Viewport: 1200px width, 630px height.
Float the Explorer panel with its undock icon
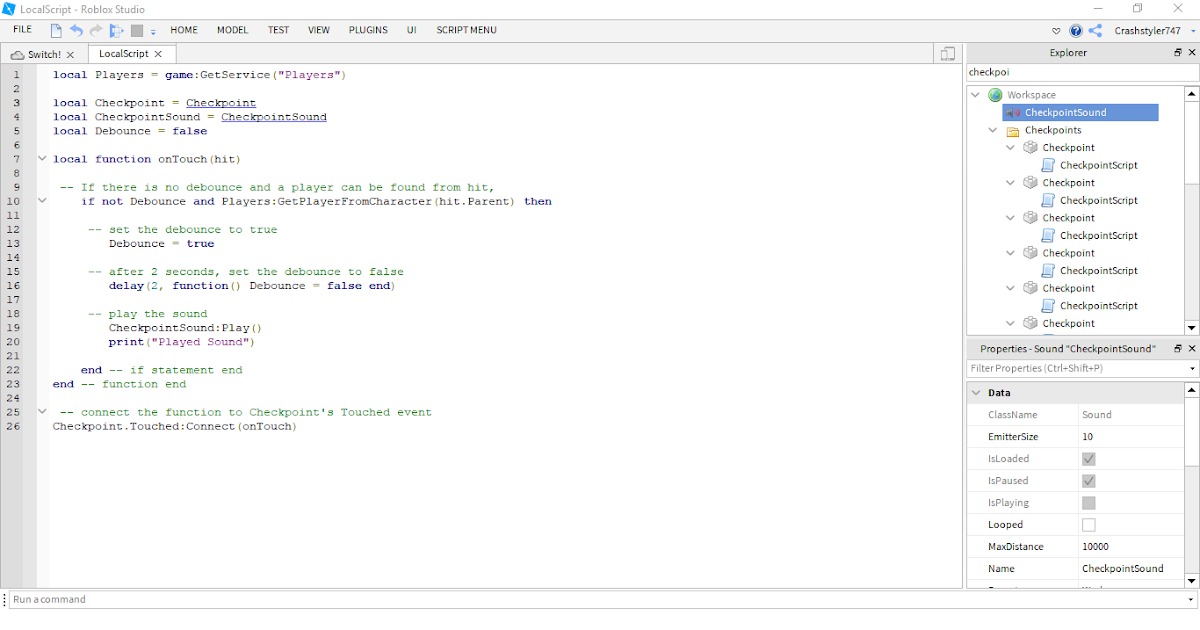click(x=1178, y=53)
